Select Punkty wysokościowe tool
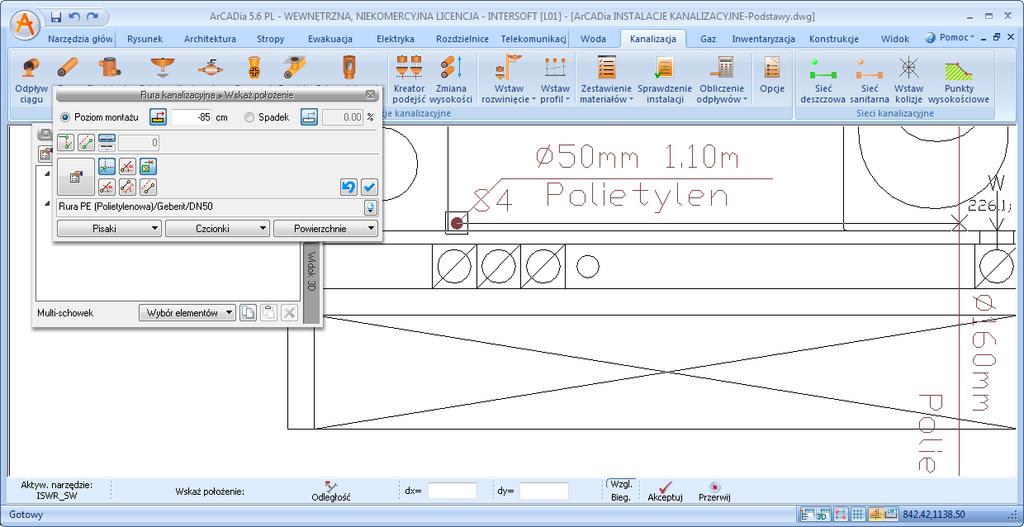1024x527 pixels. click(x=958, y=80)
